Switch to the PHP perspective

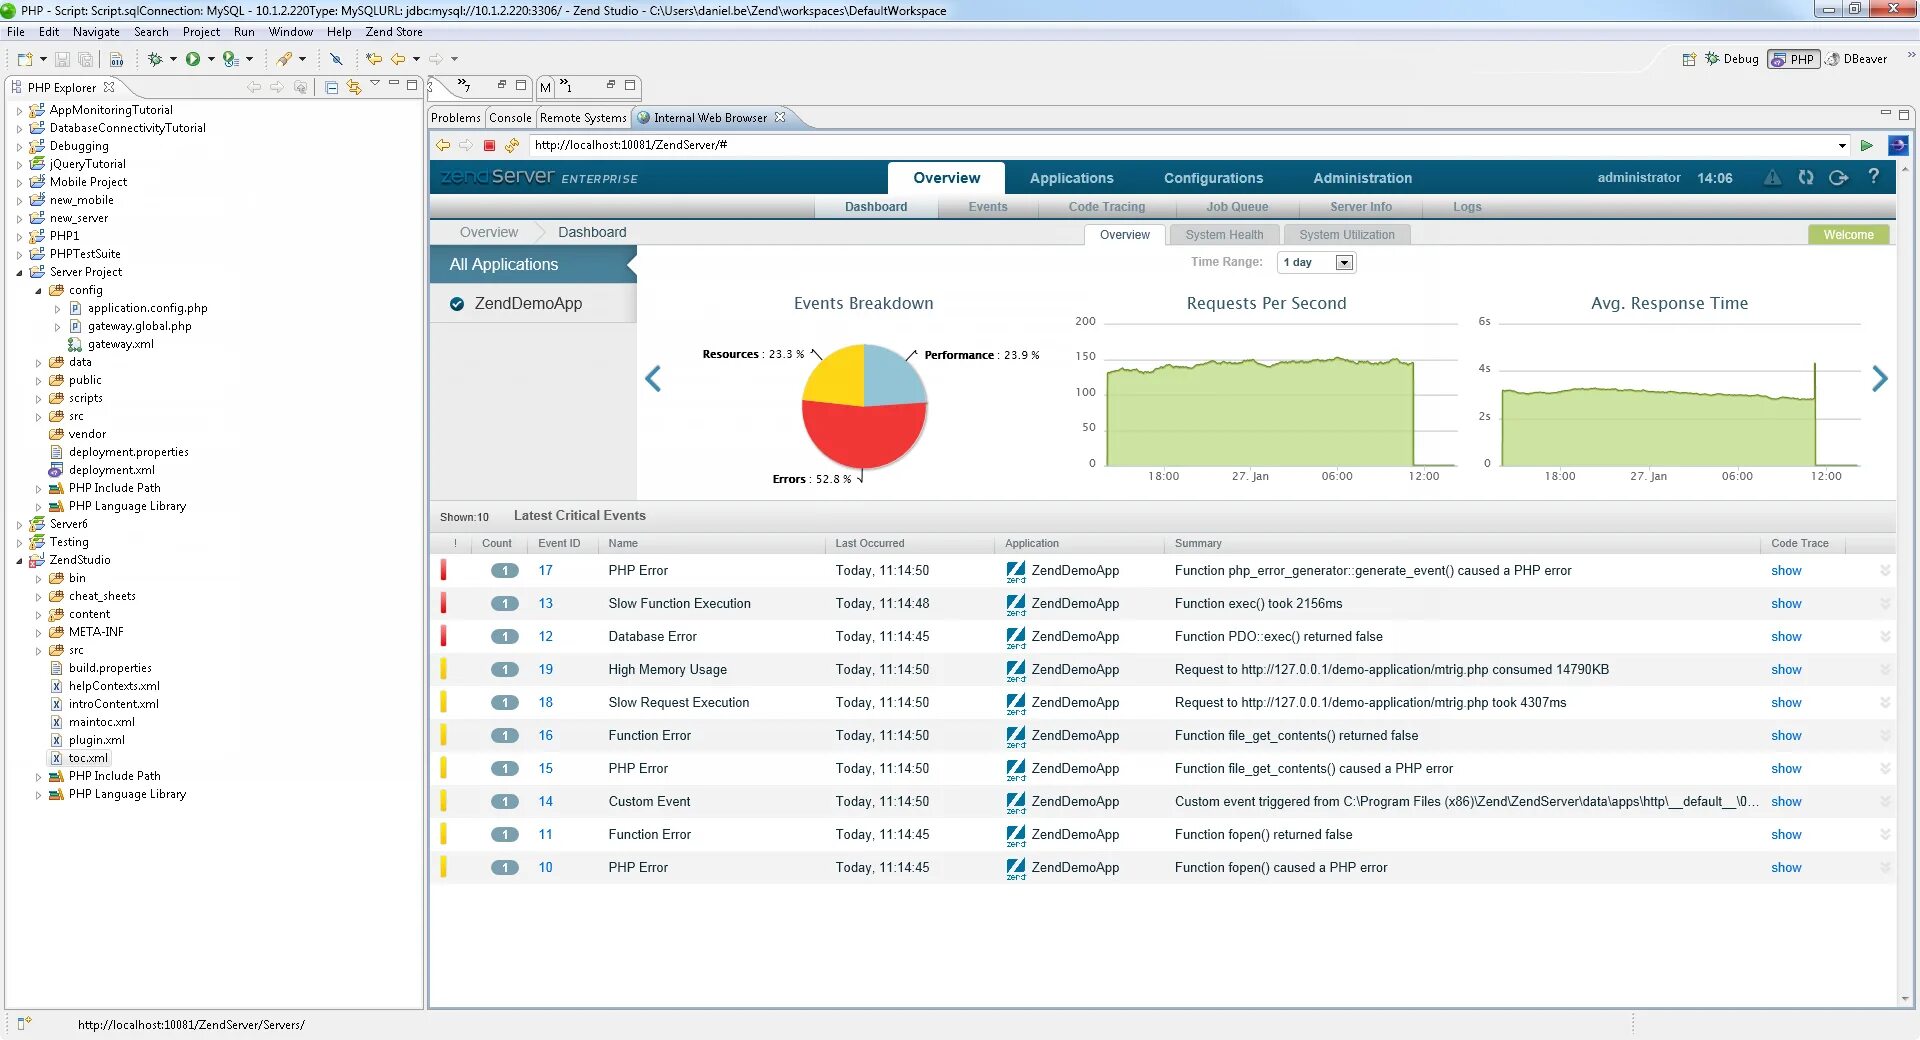click(1793, 60)
